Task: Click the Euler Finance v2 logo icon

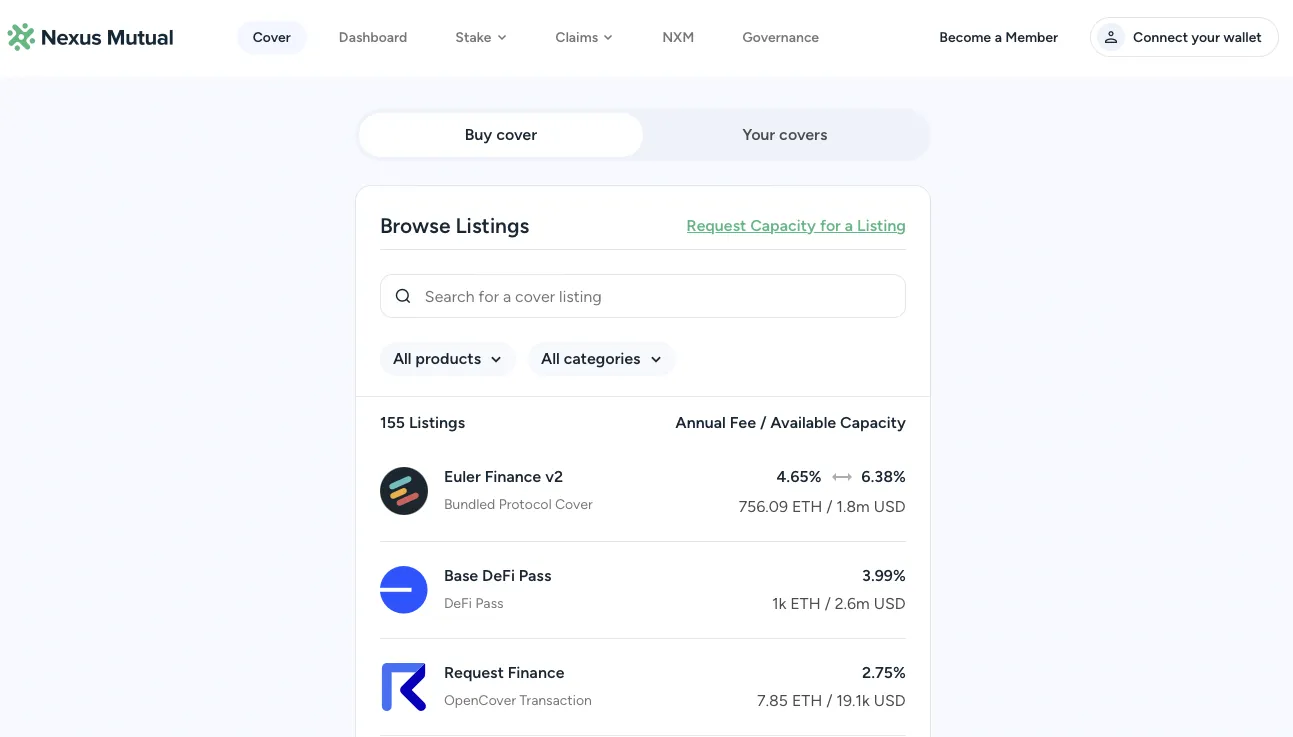Action: (x=404, y=491)
